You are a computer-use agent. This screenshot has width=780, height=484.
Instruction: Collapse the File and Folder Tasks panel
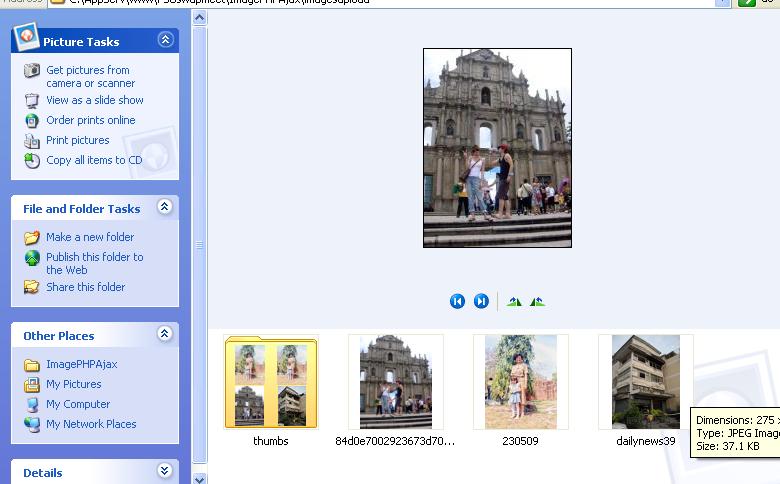tap(165, 206)
